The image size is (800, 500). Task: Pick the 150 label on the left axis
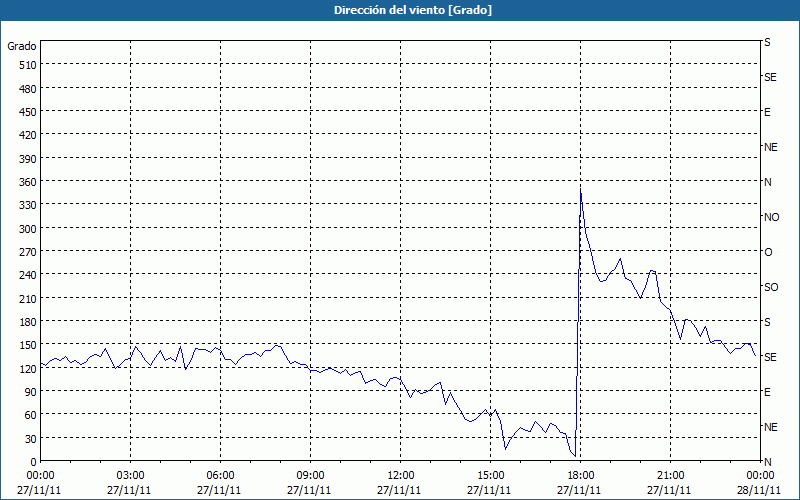(x=28, y=345)
